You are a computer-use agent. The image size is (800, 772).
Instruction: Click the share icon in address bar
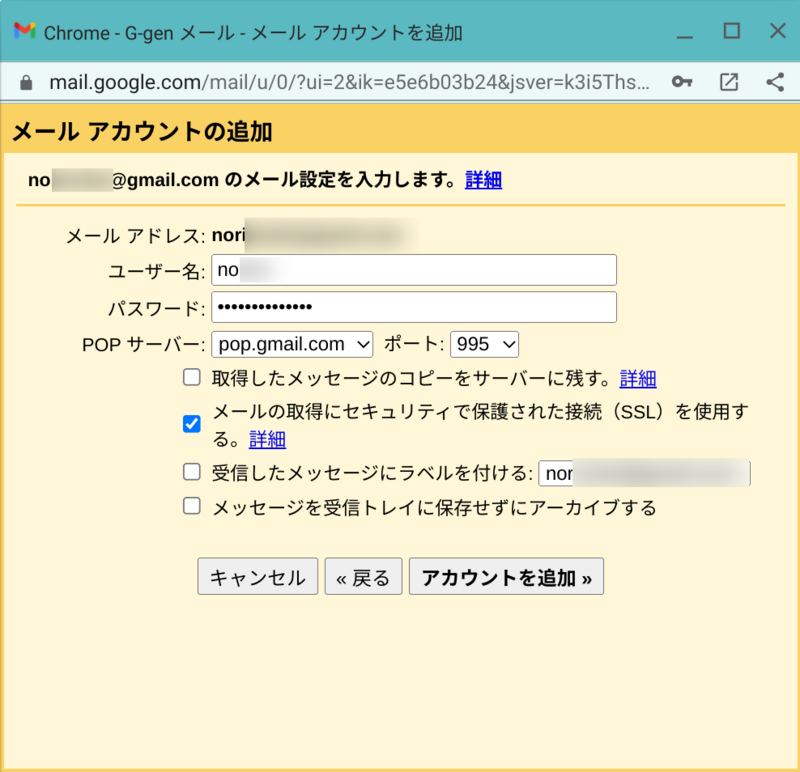pos(775,82)
